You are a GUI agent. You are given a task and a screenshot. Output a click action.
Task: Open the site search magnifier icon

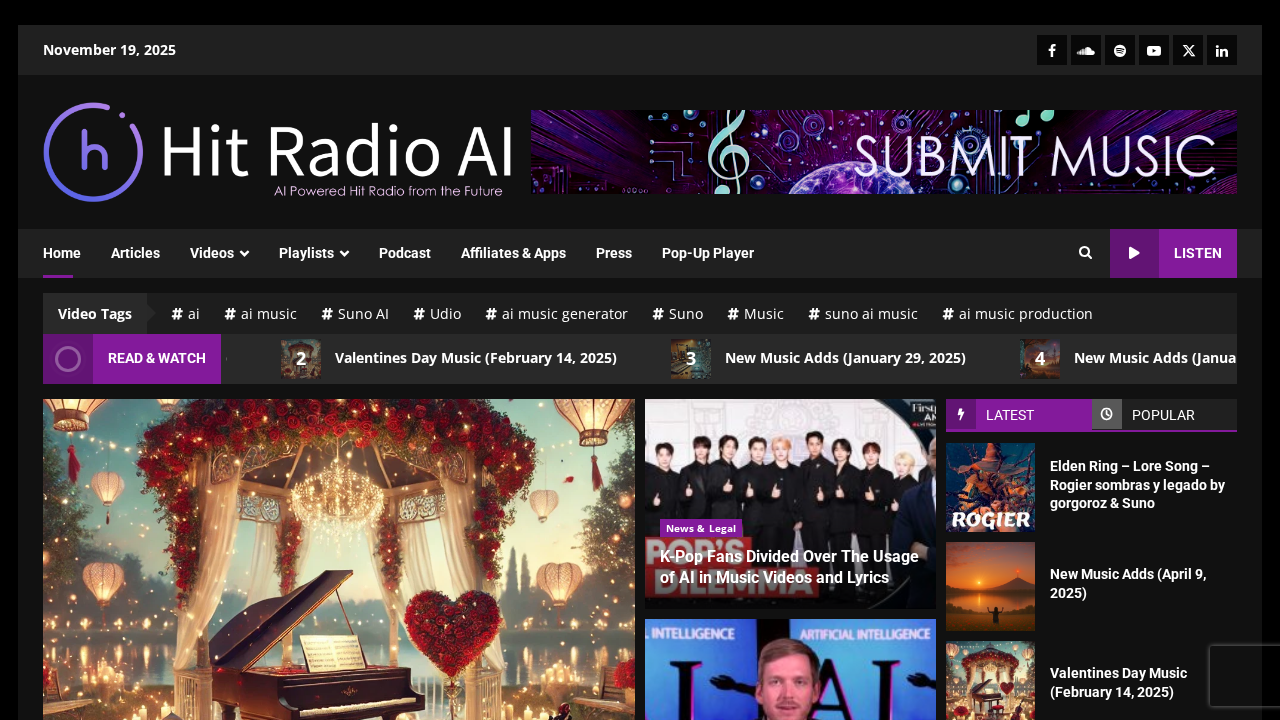1084,252
